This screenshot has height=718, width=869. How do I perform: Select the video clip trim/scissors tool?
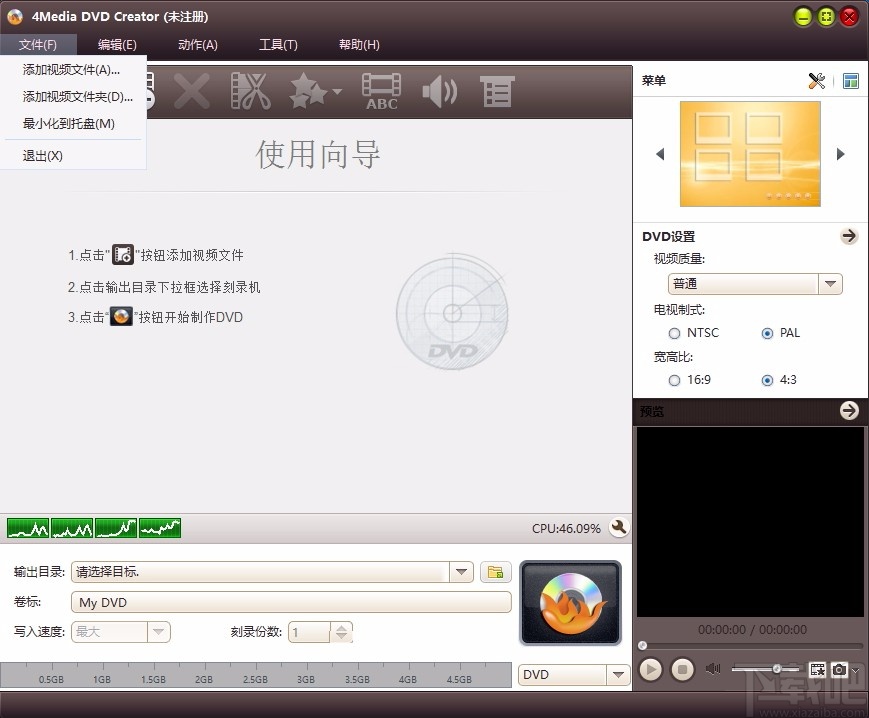250,90
